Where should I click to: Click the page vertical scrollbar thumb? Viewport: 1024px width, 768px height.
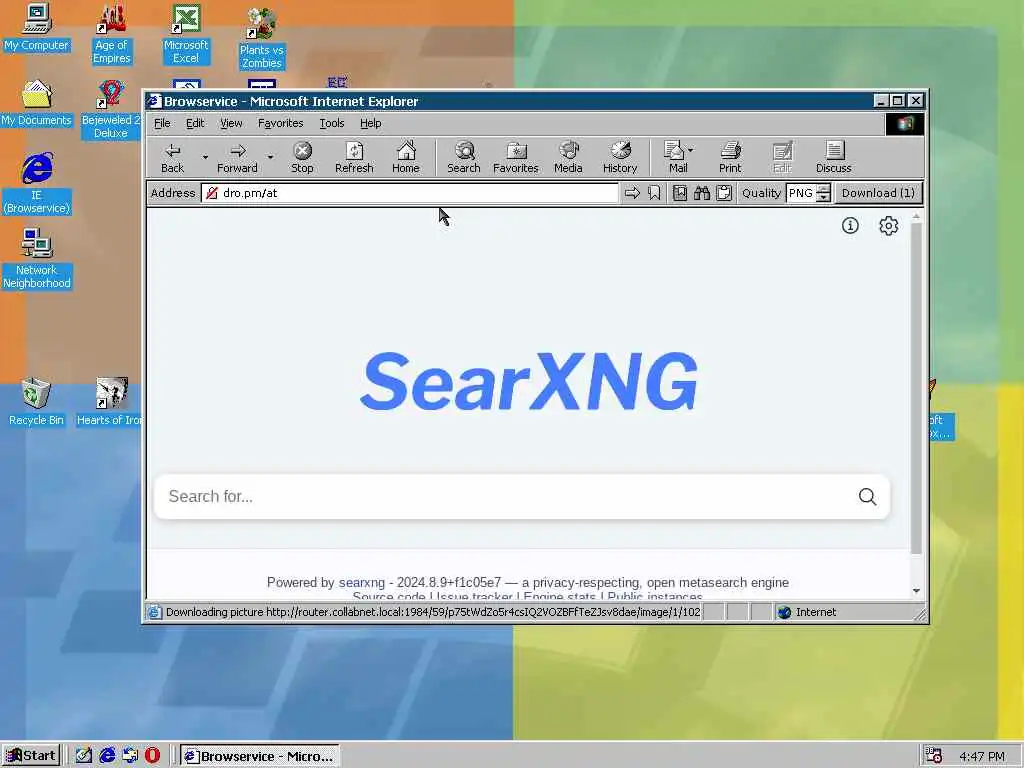click(916, 387)
